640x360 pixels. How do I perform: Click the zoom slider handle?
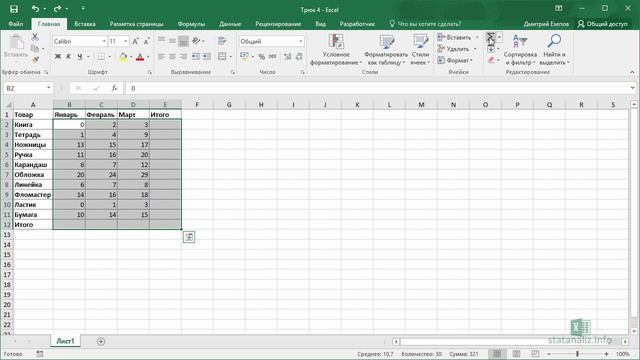point(578,354)
